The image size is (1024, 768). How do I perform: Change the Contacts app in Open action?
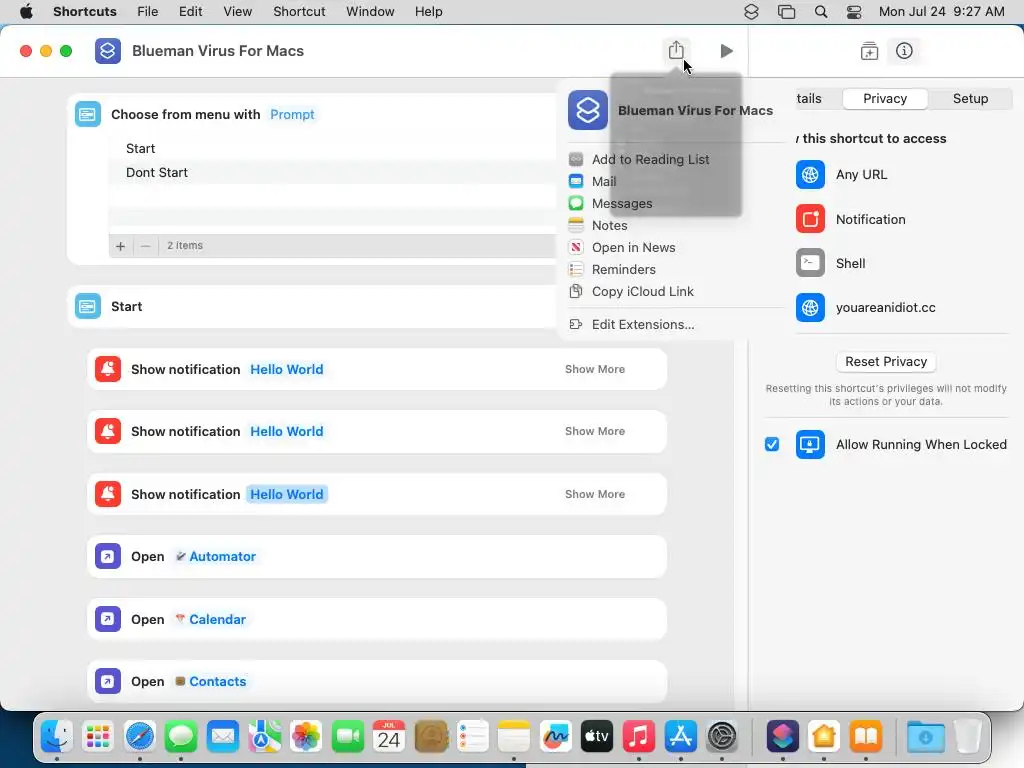tap(210, 682)
